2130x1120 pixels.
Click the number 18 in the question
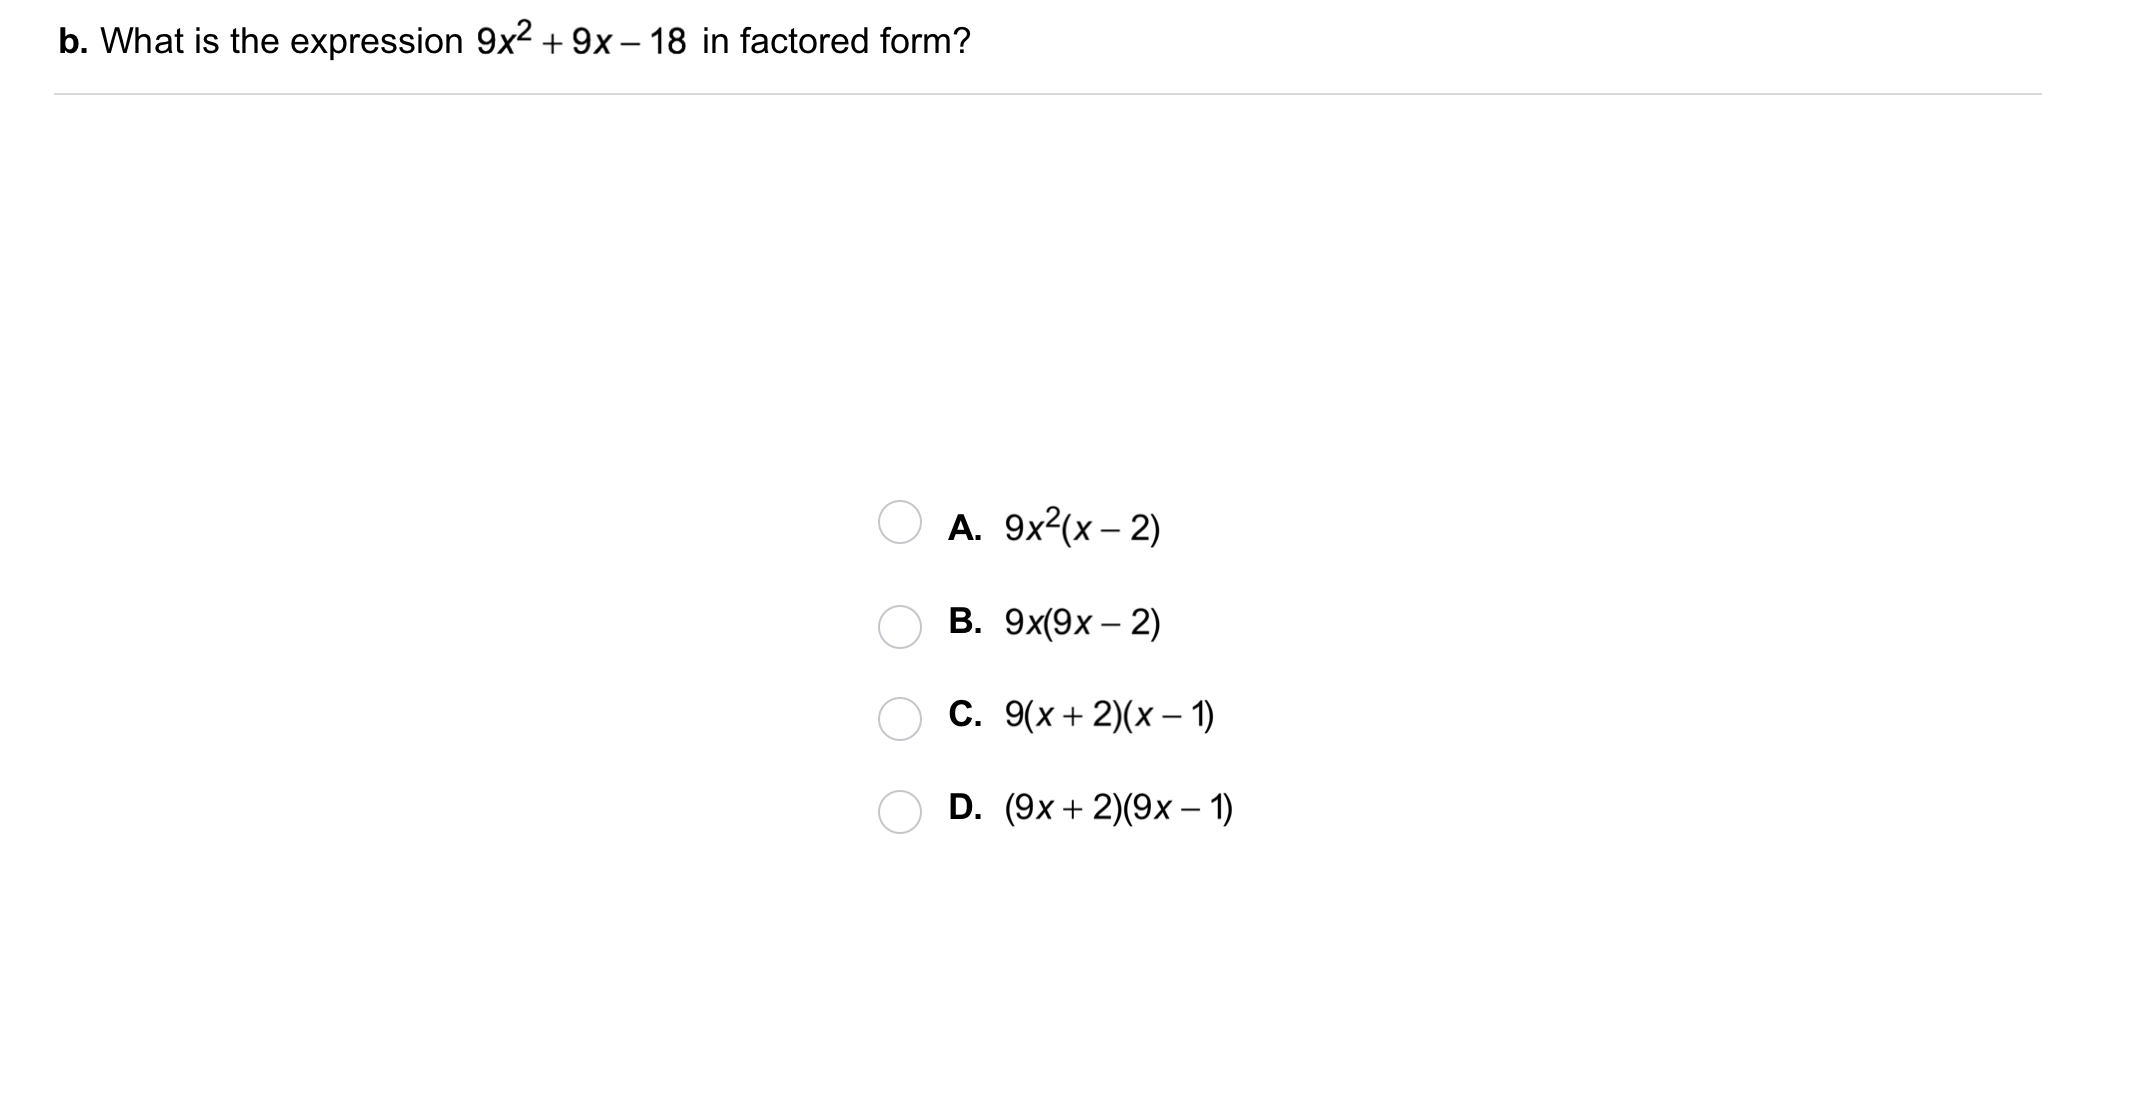point(667,41)
